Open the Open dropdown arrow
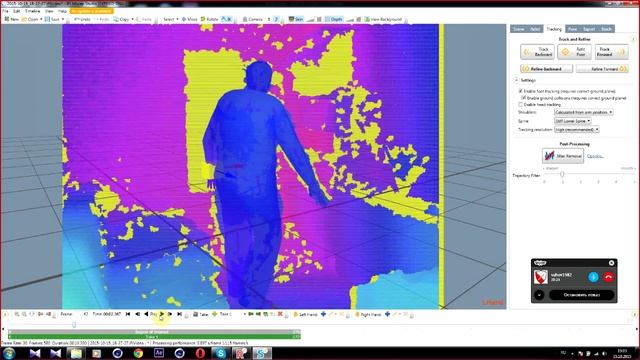 (41, 19)
